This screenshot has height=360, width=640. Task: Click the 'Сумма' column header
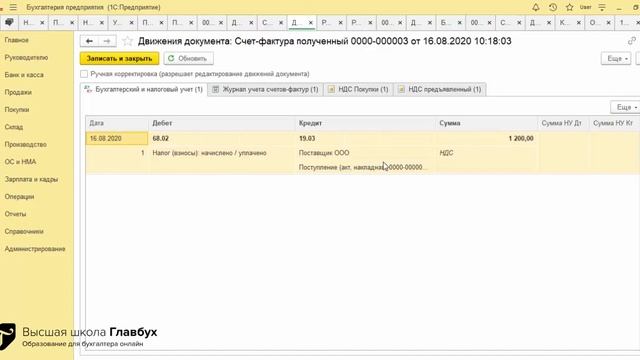pyautogui.click(x=487, y=123)
